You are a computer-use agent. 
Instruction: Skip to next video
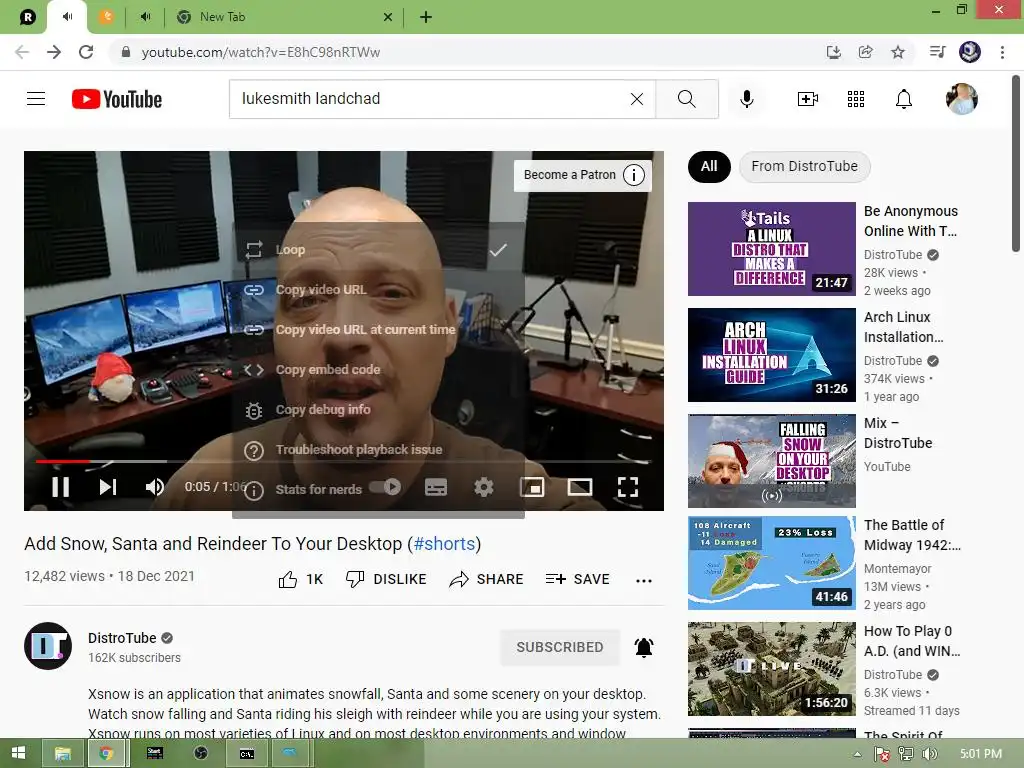coord(108,487)
